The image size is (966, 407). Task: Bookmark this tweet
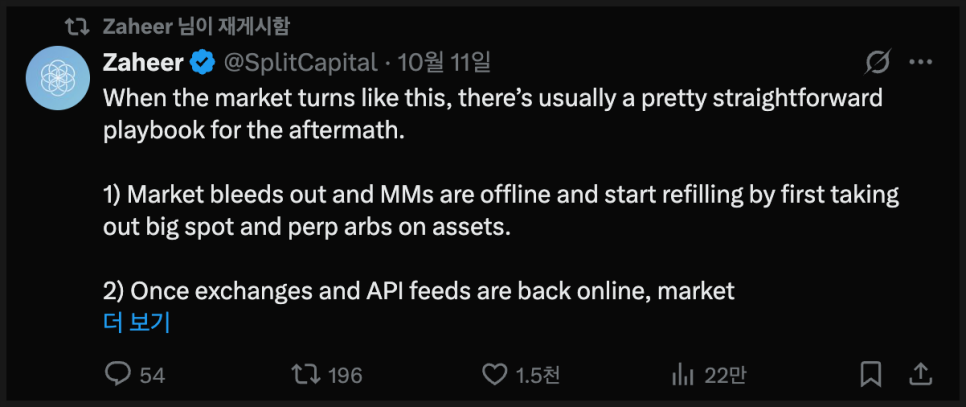871,374
